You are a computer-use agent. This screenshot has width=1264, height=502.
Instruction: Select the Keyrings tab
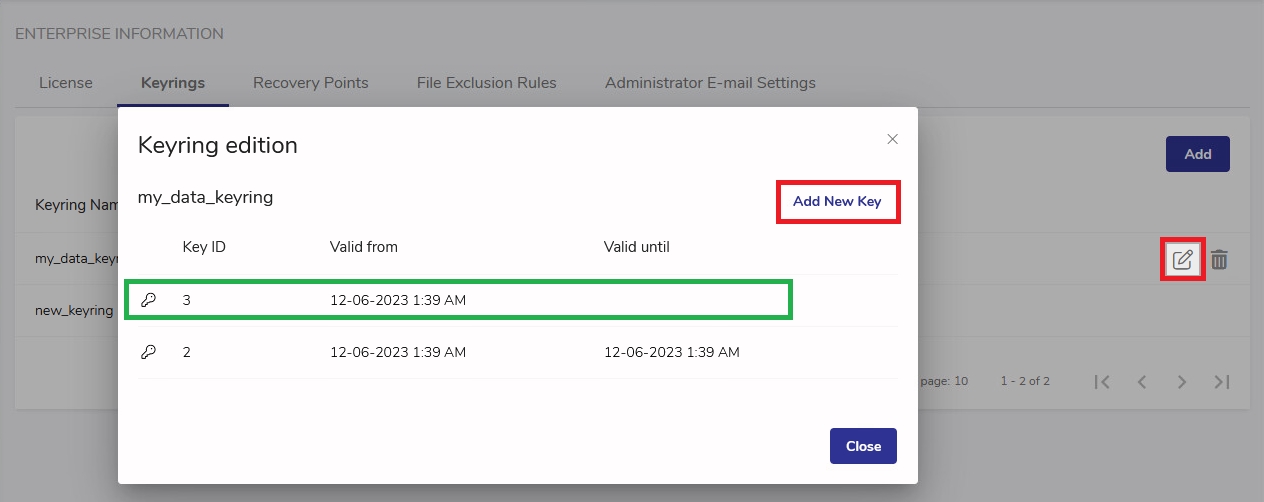click(x=173, y=83)
